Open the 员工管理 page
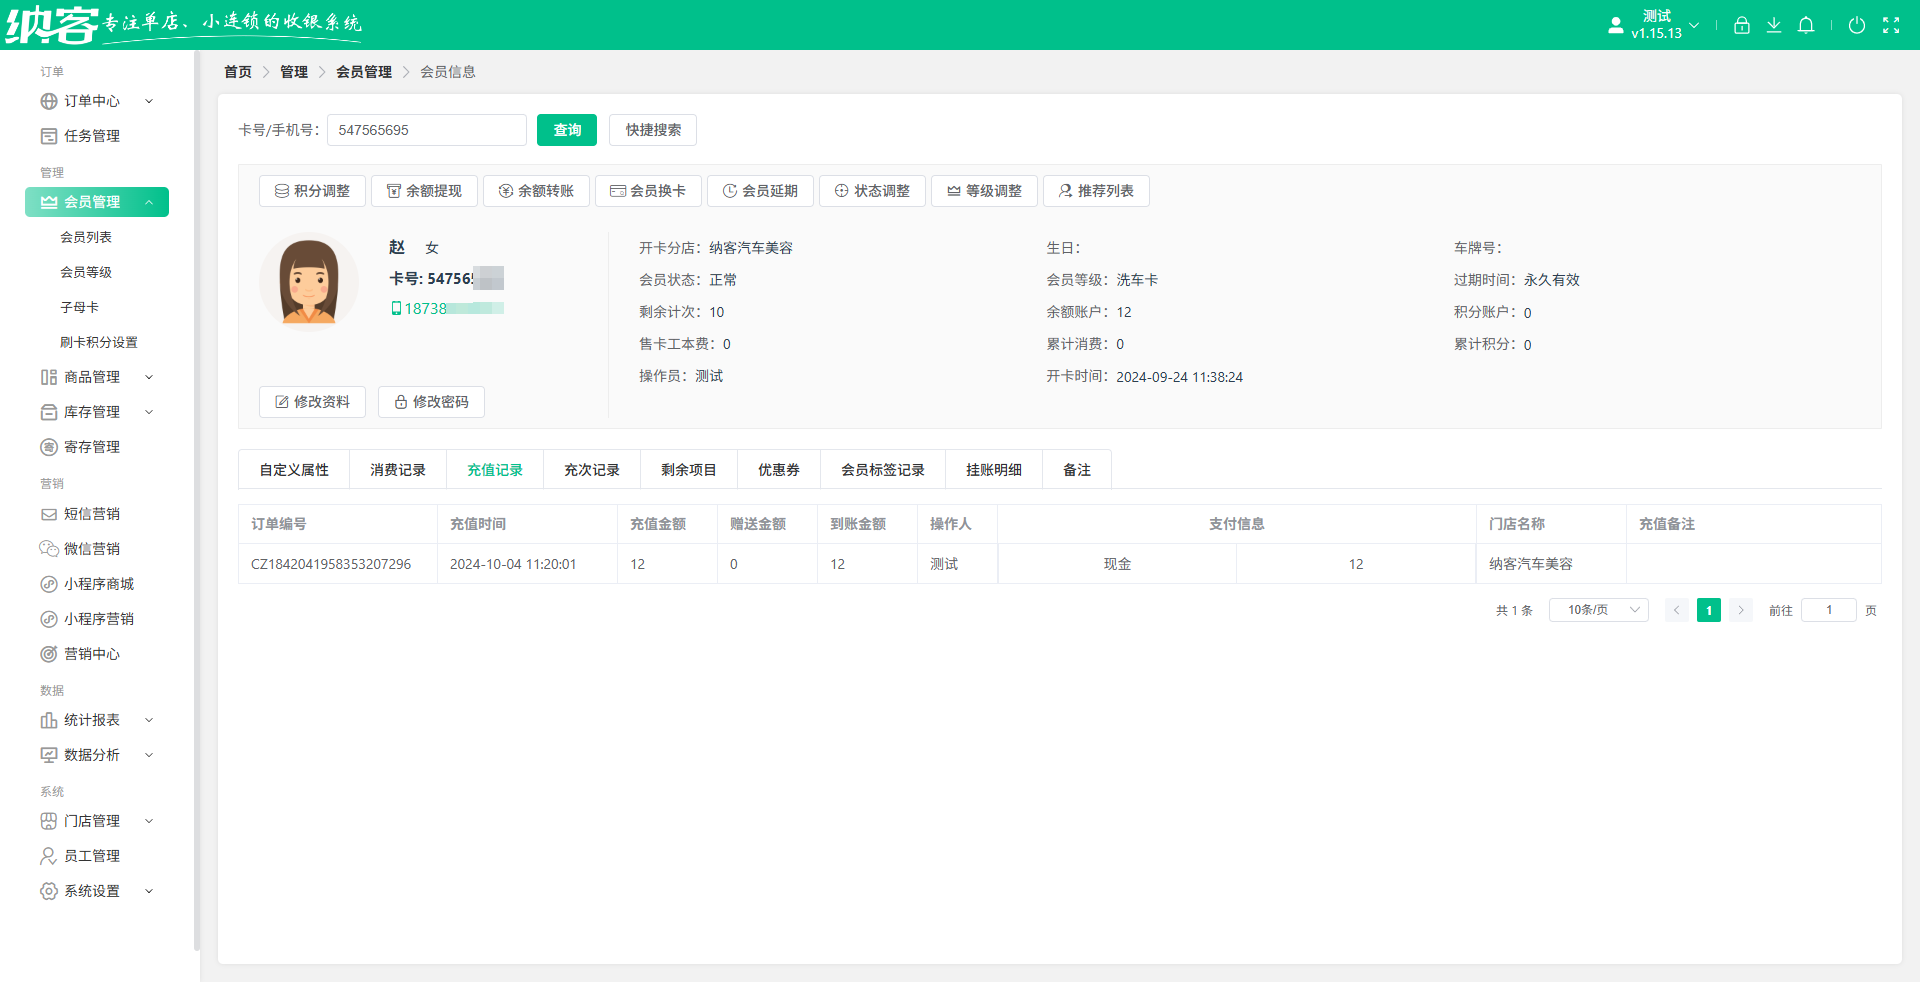Image resolution: width=1920 pixels, height=982 pixels. pos(92,856)
